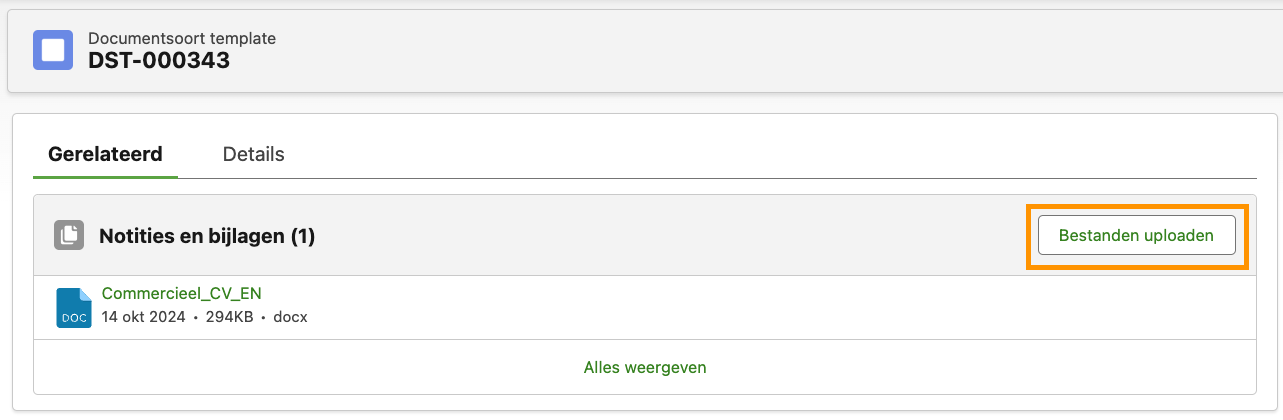This screenshot has width=1283, height=420.
Task: Click the Notities en bijlagen files icon
Action: click(69, 235)
